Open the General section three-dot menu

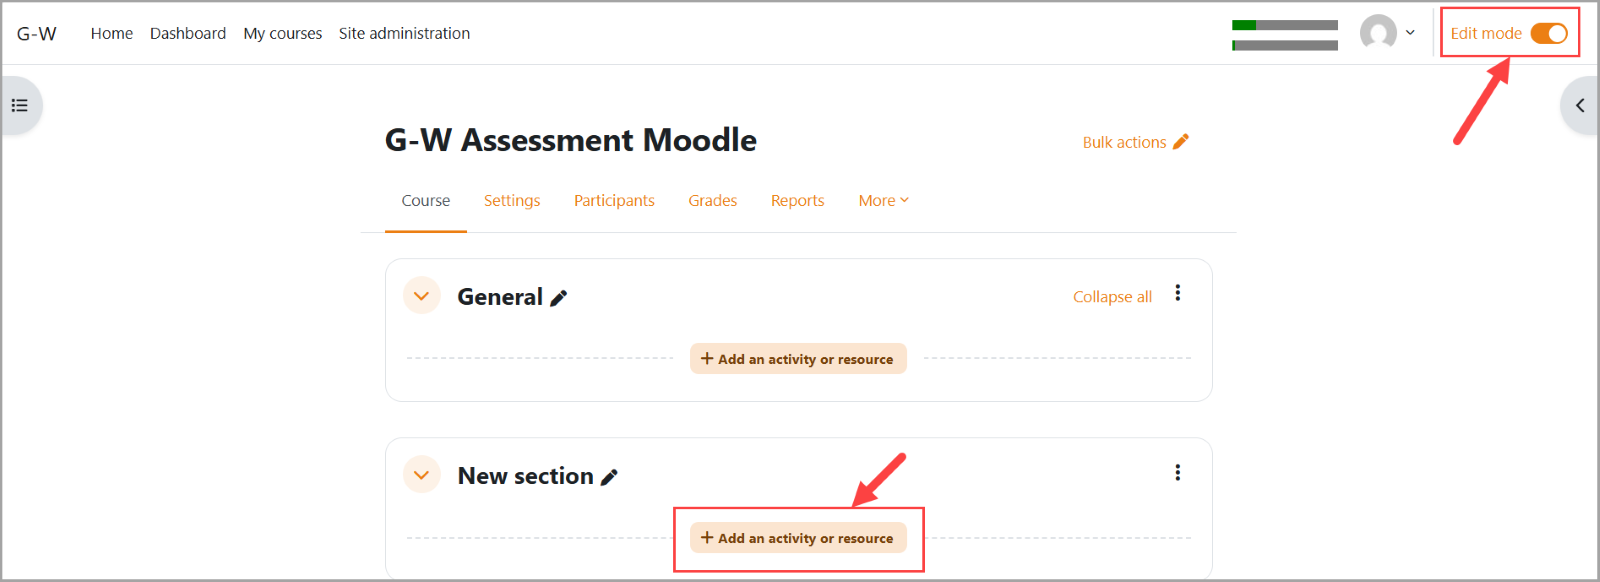coord(1178,293)
